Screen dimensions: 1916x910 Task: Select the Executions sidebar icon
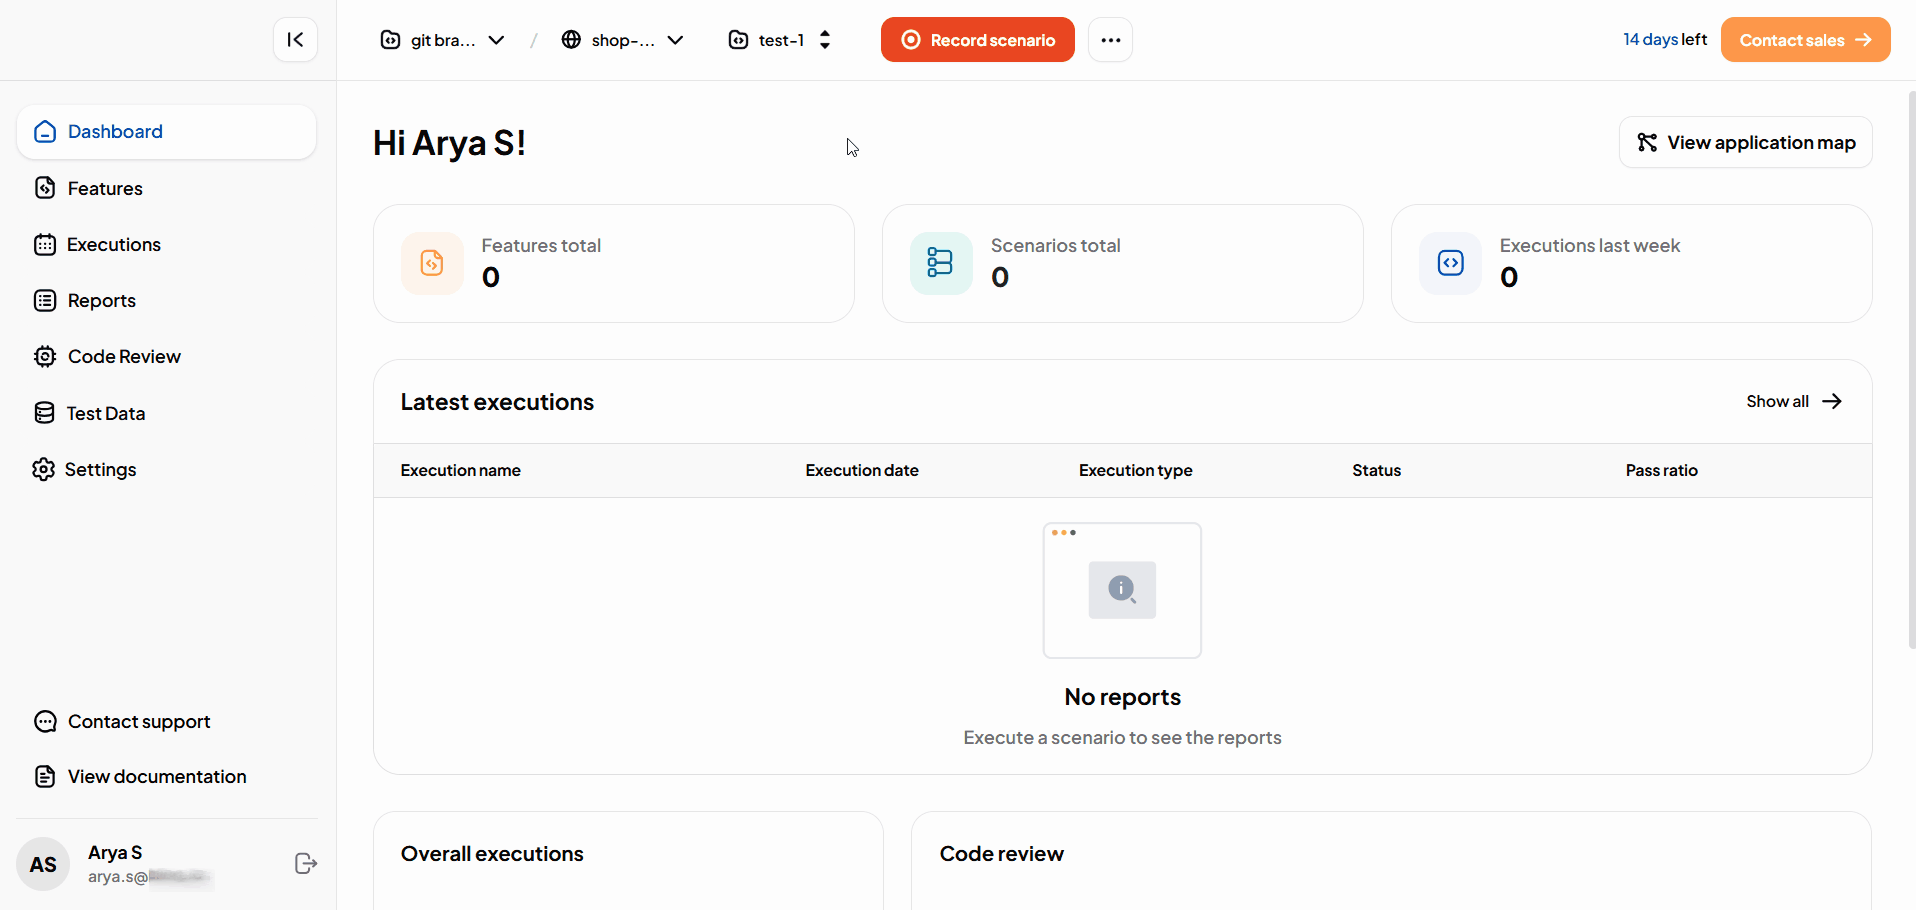44,244
